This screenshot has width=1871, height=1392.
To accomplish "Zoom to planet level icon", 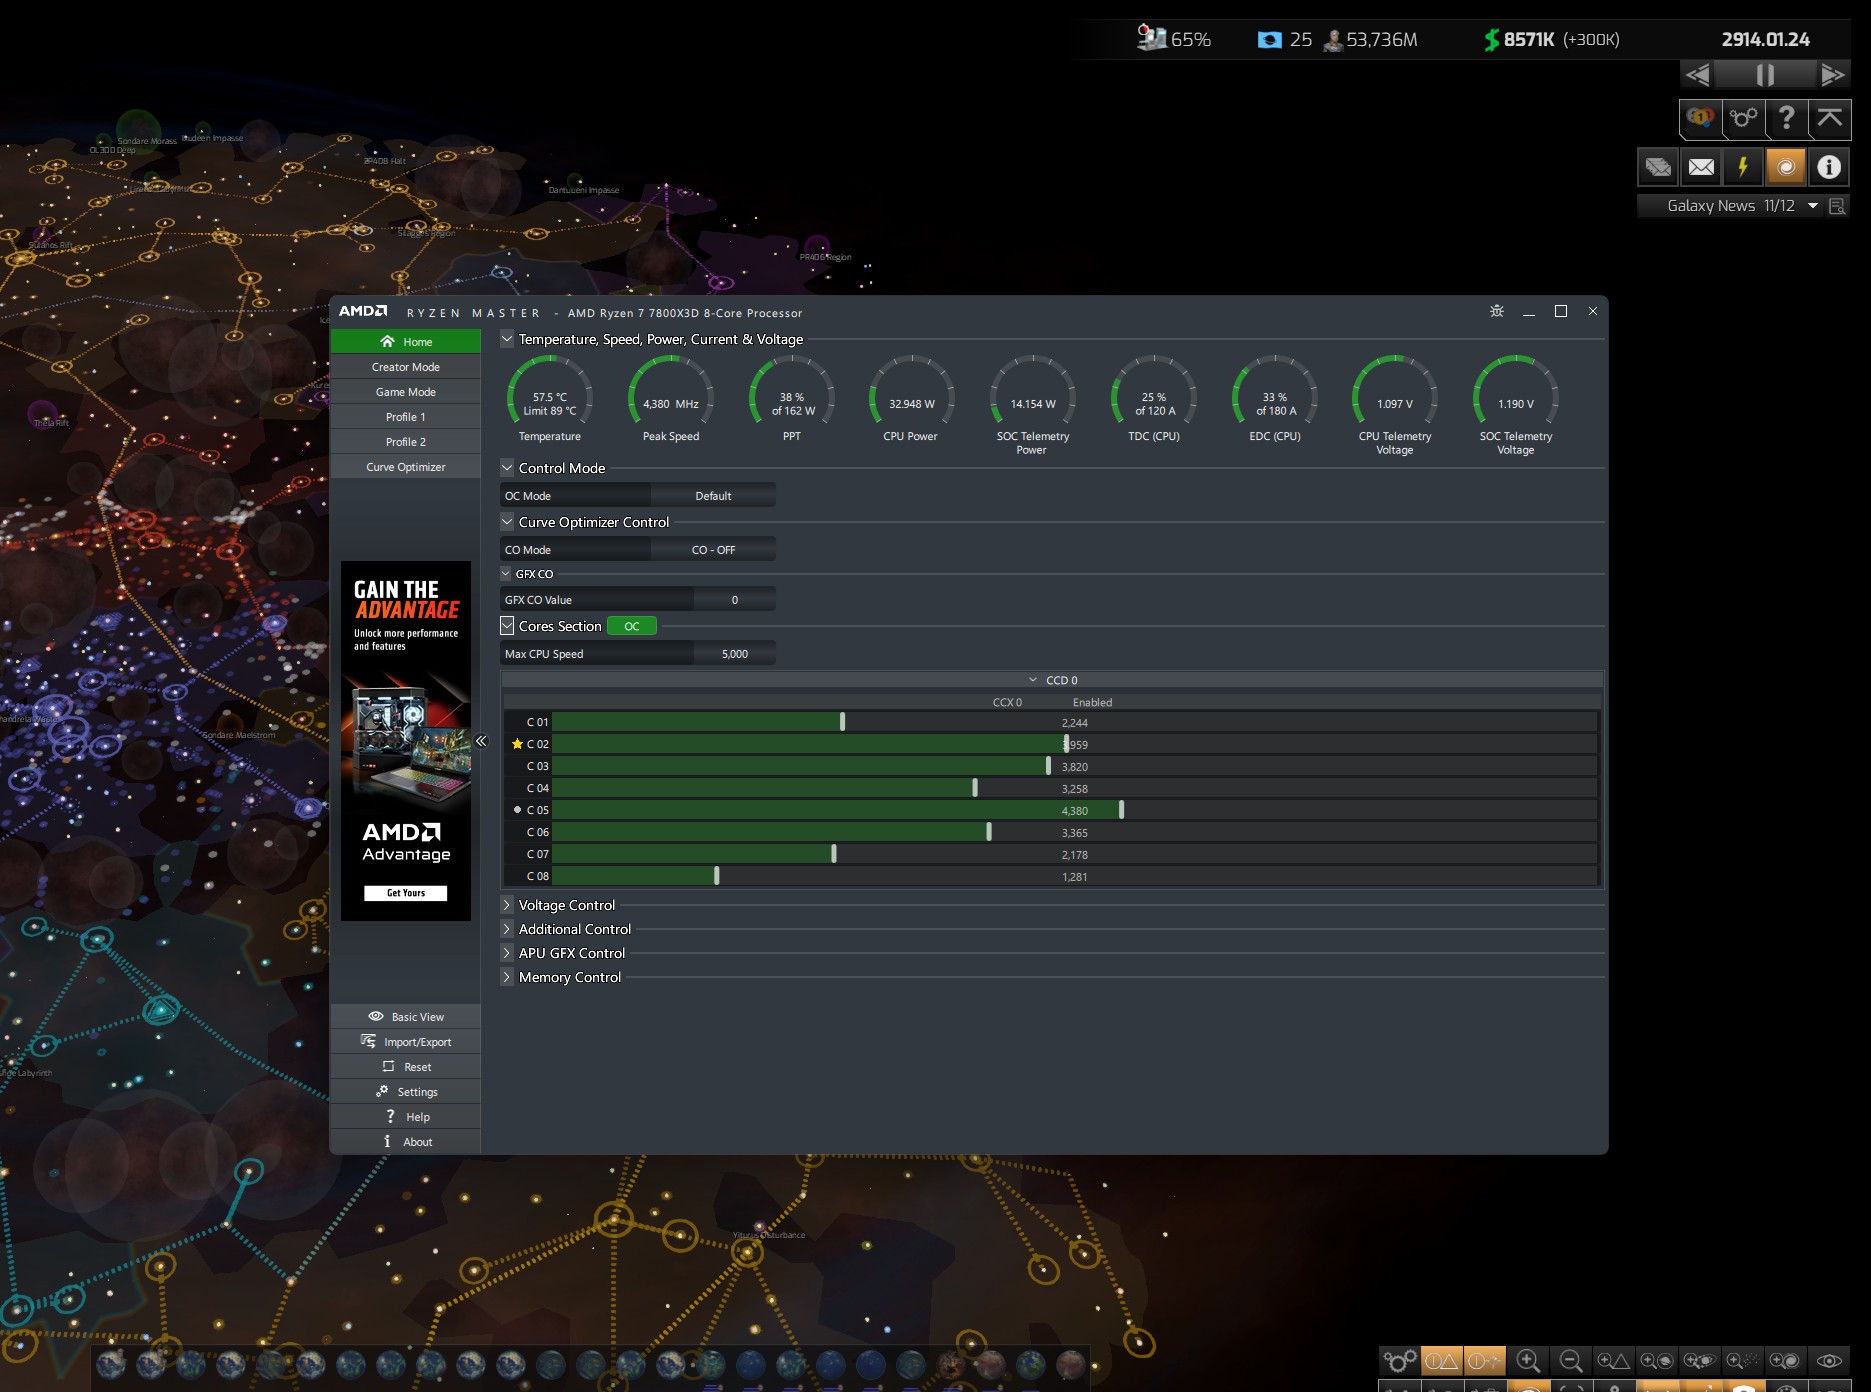I will point(1656,1360).
